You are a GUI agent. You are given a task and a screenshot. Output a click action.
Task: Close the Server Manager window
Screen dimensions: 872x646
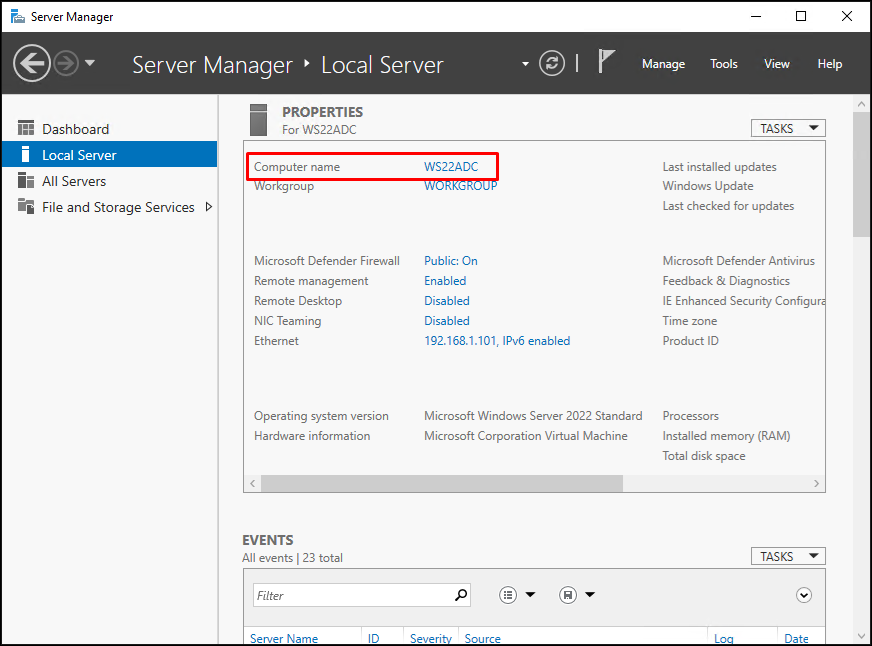tap(846, 17)
